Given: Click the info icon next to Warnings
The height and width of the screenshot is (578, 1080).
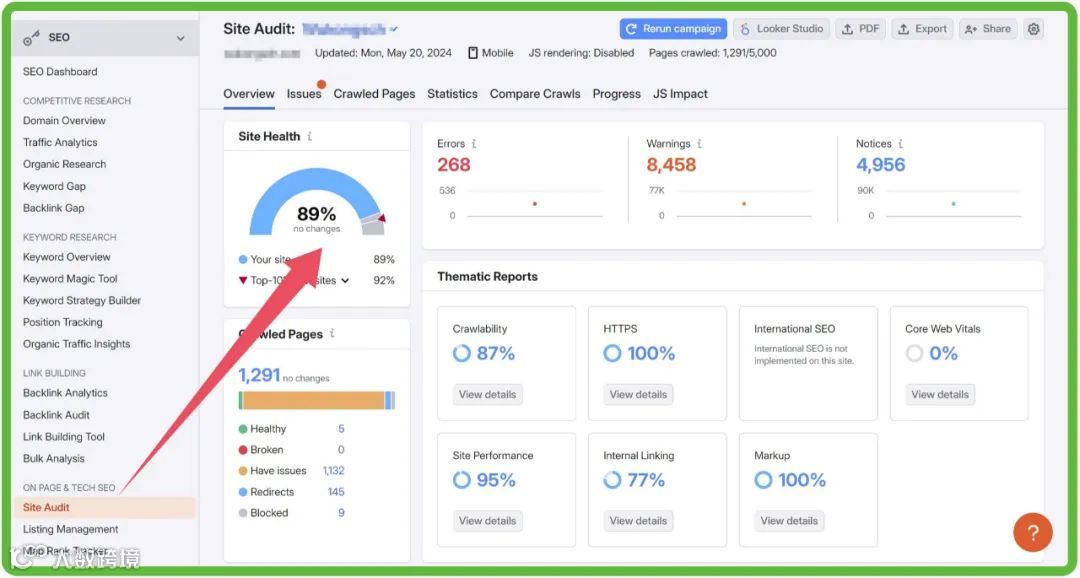Looking at the screenshot, I should pos(699,143).
